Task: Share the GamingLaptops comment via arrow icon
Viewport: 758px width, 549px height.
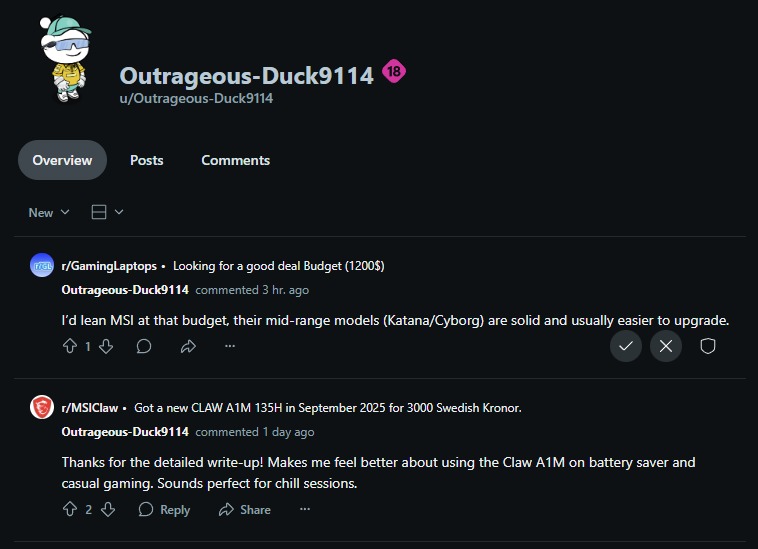Action: [188, 346]
